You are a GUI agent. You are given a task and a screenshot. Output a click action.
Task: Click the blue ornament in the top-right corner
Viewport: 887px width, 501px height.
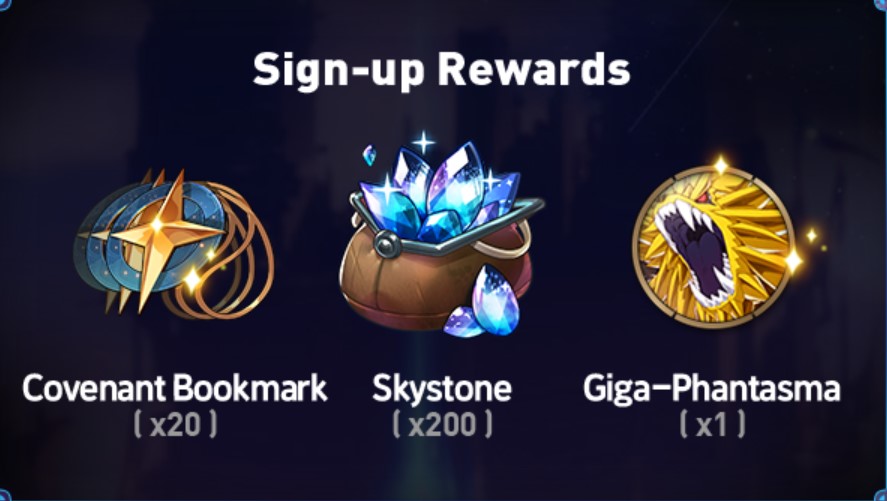881,5
